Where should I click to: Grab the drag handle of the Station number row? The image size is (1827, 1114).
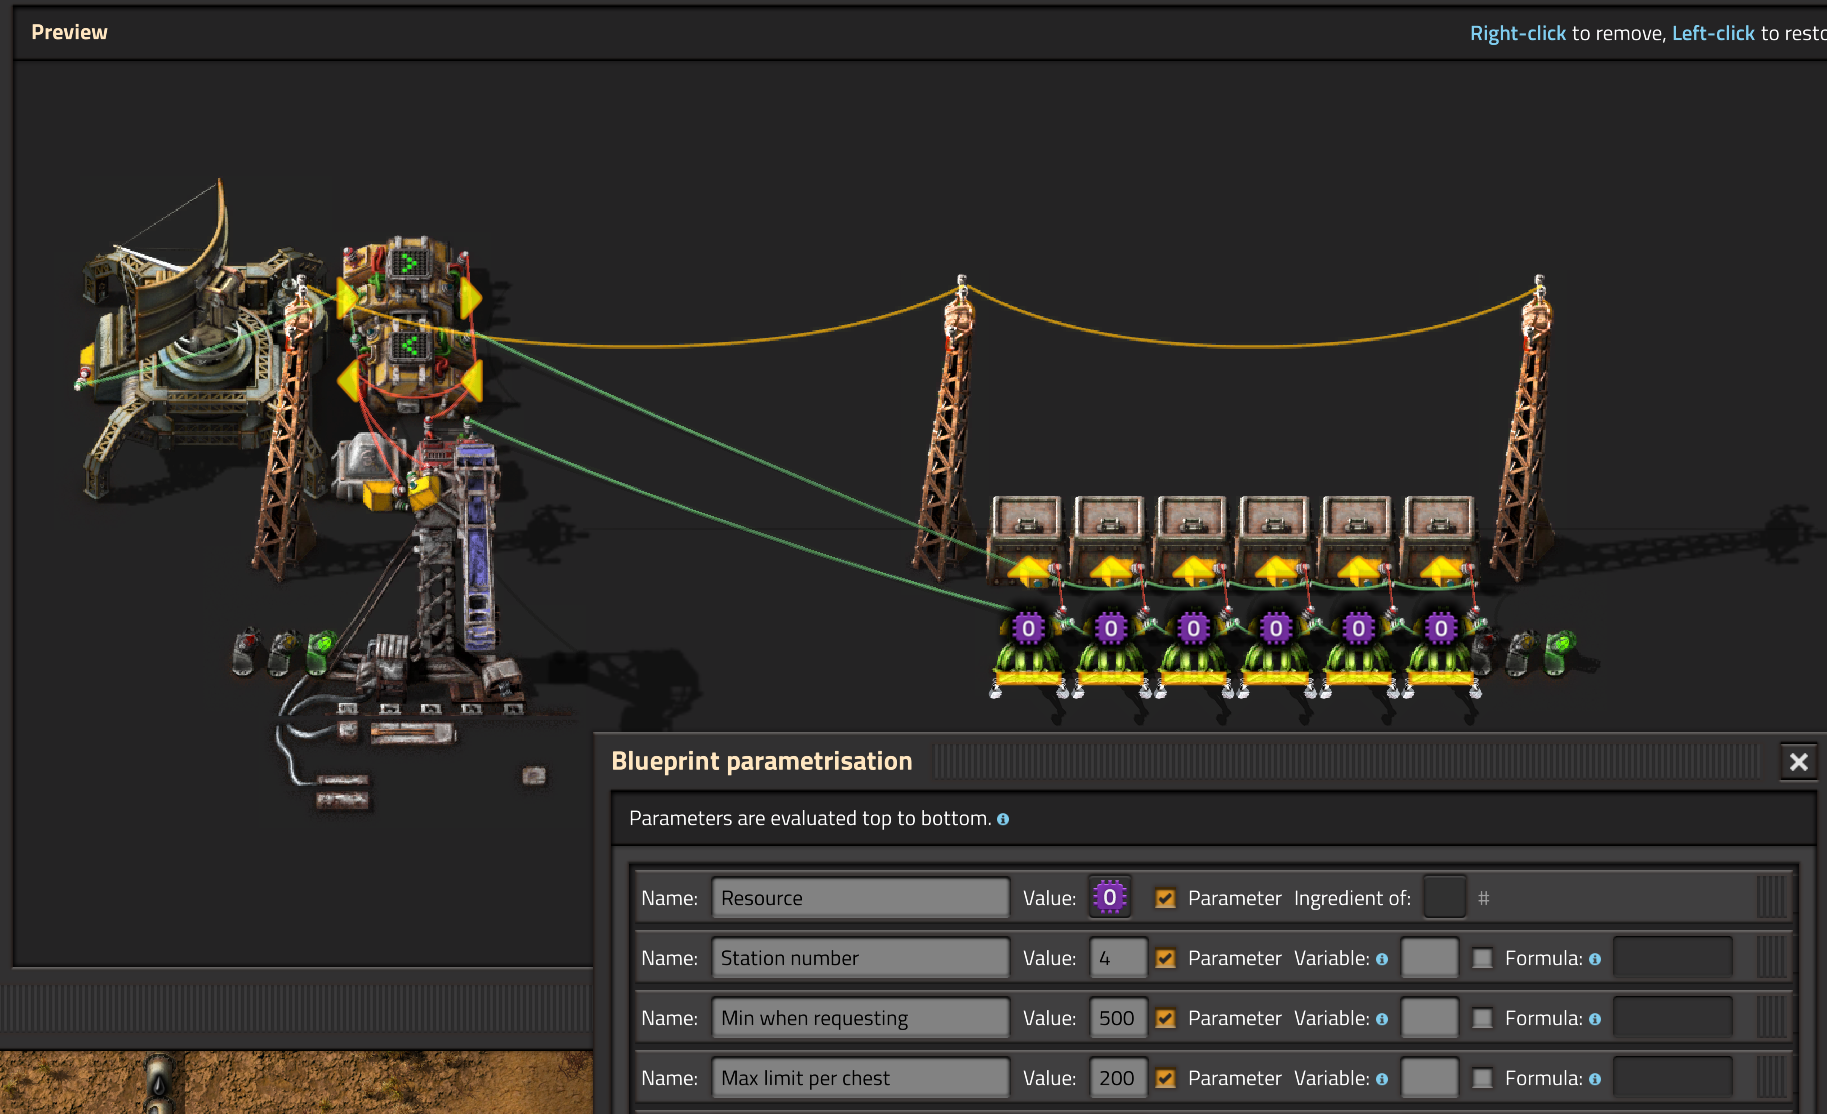pyautogui.click(x=1771, y=958)
